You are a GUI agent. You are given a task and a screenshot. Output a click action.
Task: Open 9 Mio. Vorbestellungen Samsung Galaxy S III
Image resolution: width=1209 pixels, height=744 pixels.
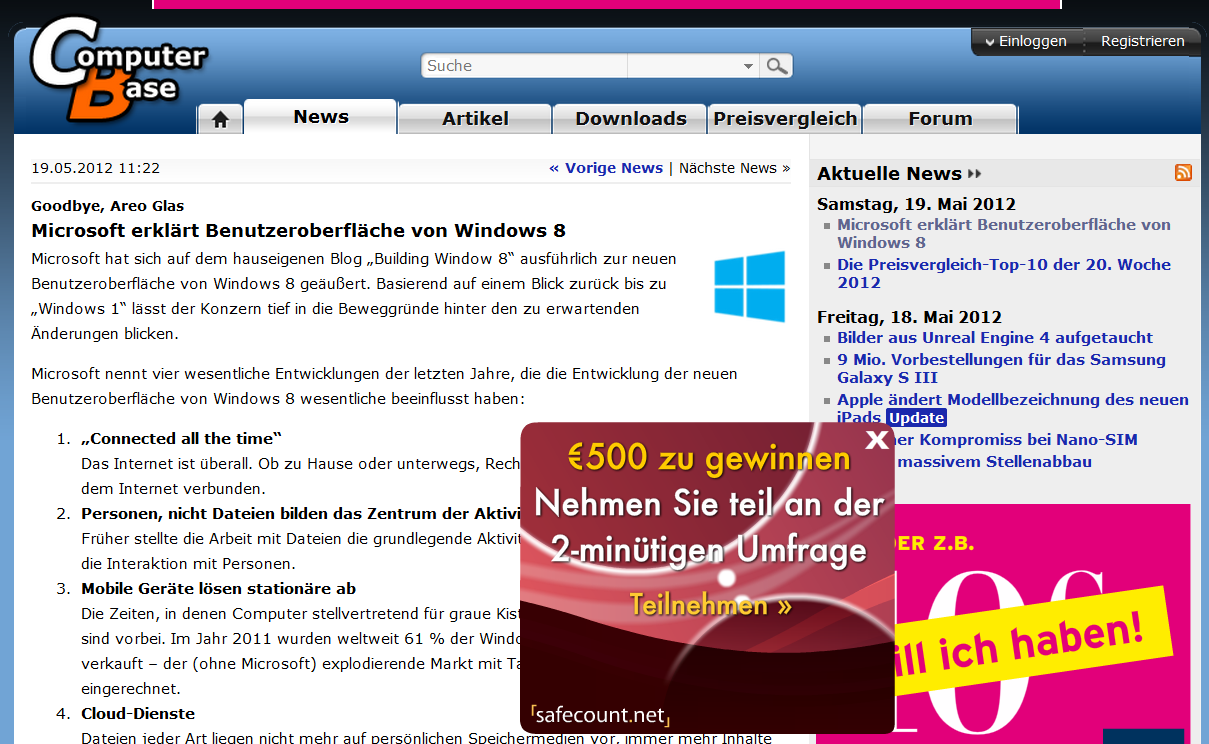pos(1001,368)
